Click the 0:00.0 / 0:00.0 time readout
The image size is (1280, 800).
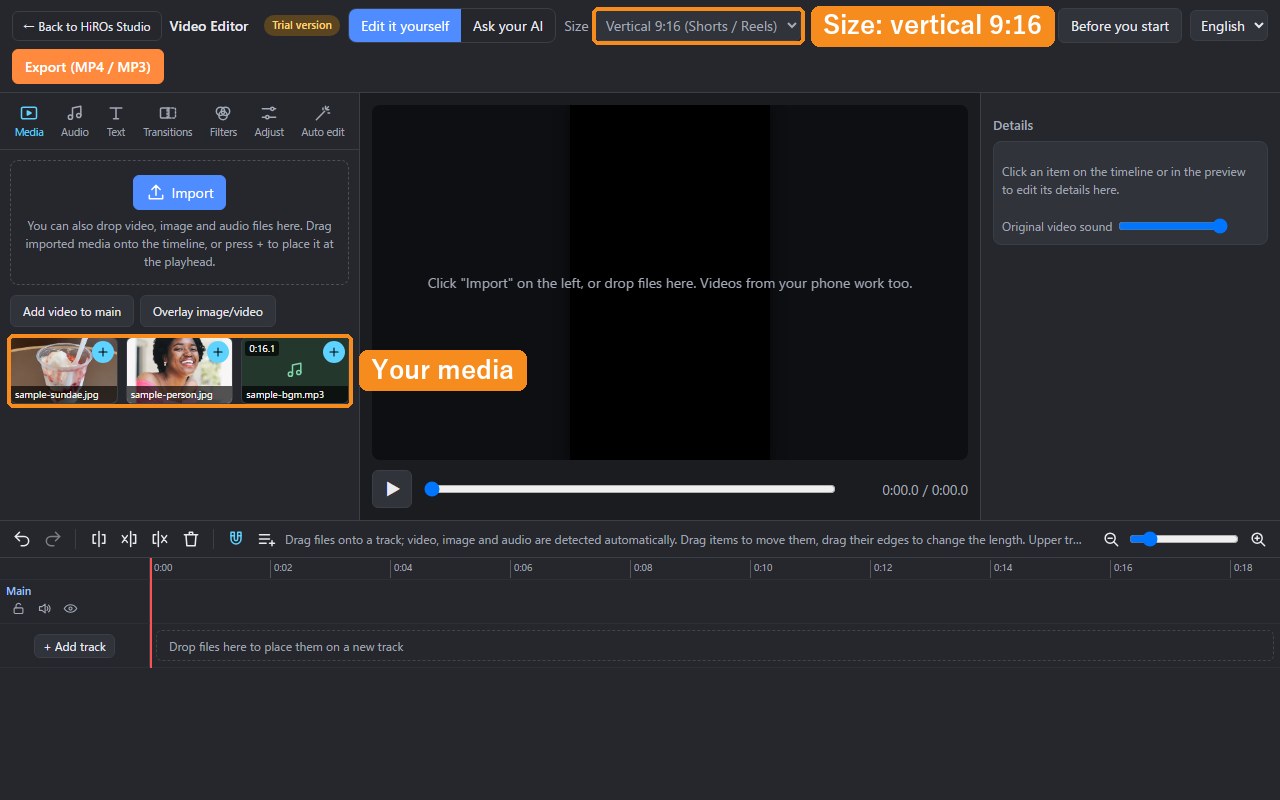[x=925, y=490]
